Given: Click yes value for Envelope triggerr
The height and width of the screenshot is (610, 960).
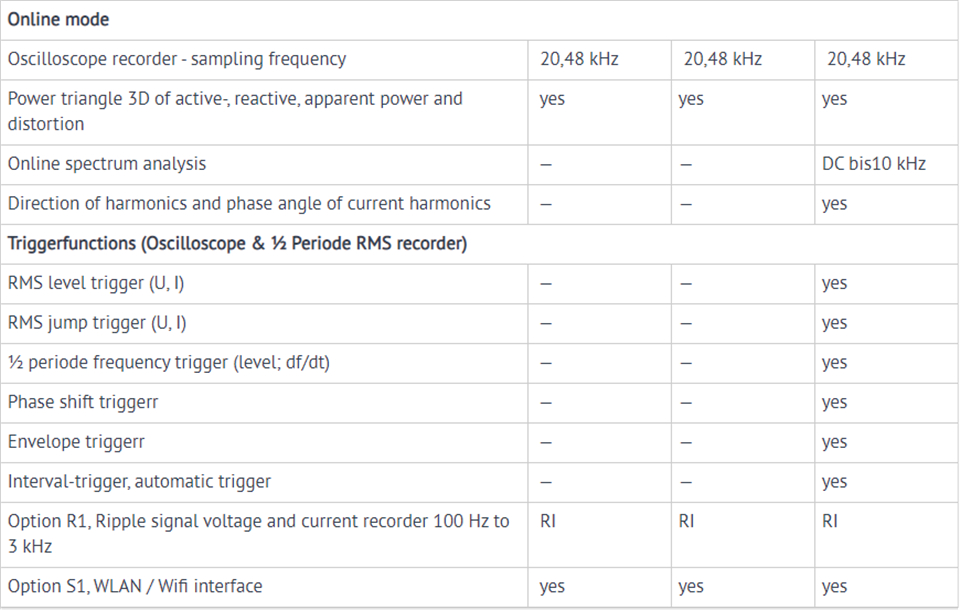Looking at the screenshot, I should [x=834, y=442].
